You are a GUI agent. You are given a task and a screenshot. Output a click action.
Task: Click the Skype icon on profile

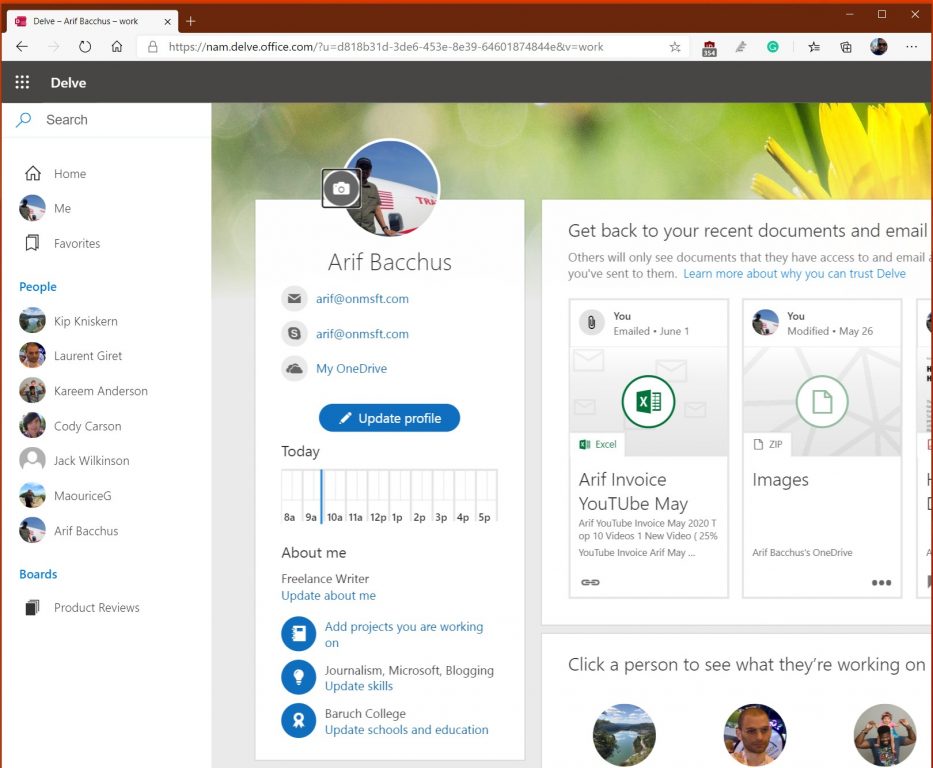click(x=295, y=334)
